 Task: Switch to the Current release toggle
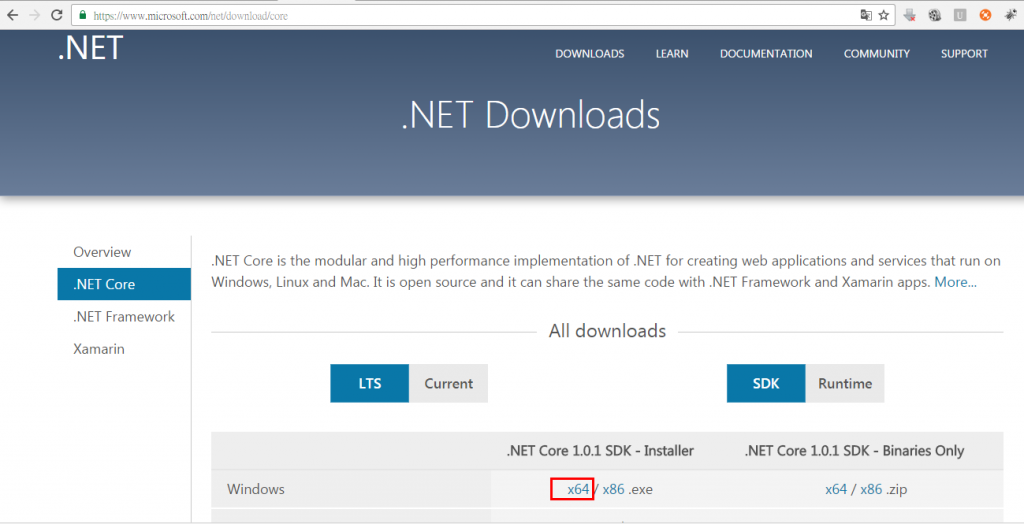pos(449,384)
